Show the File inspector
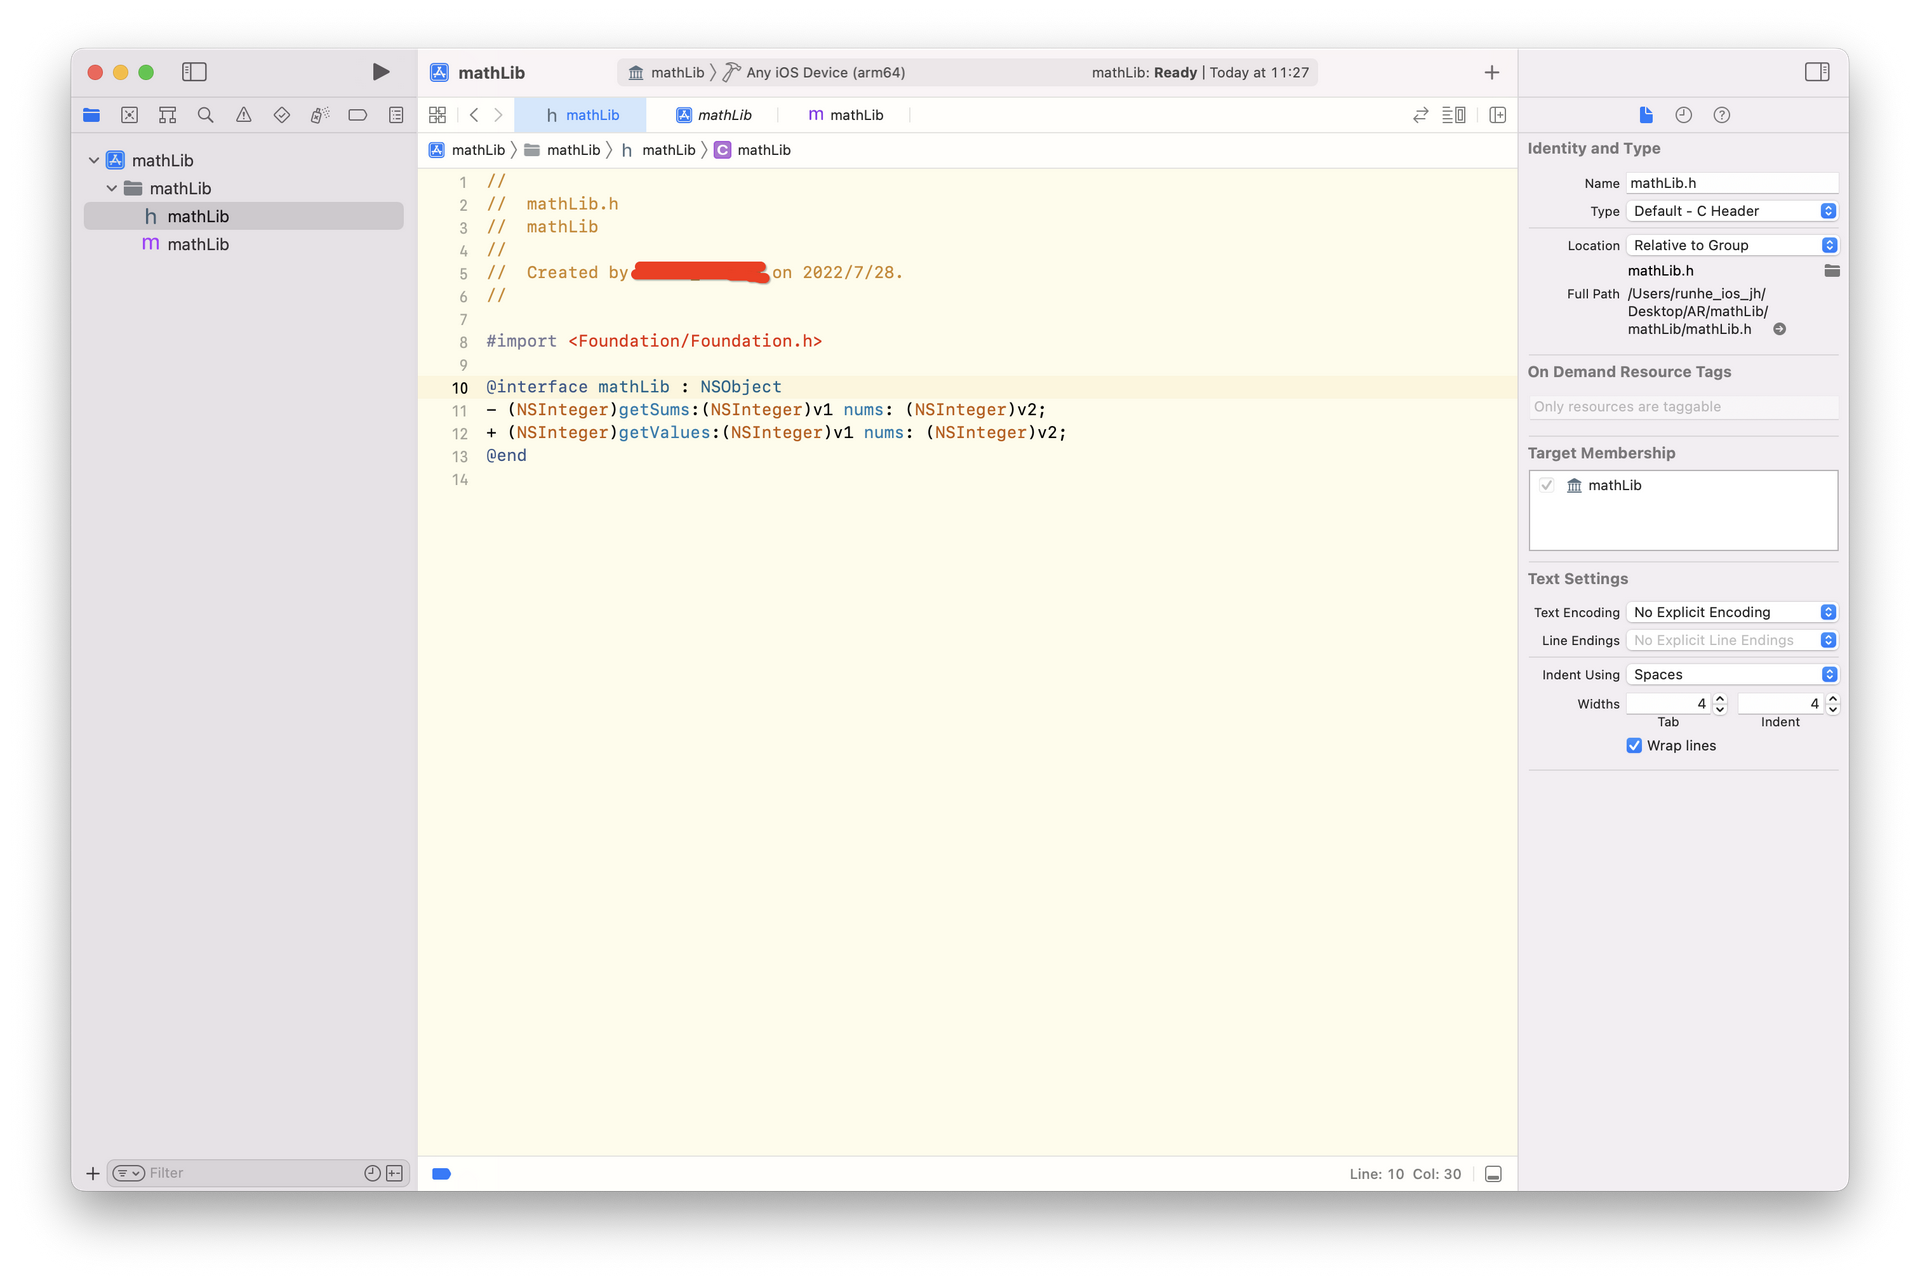 1646,115
